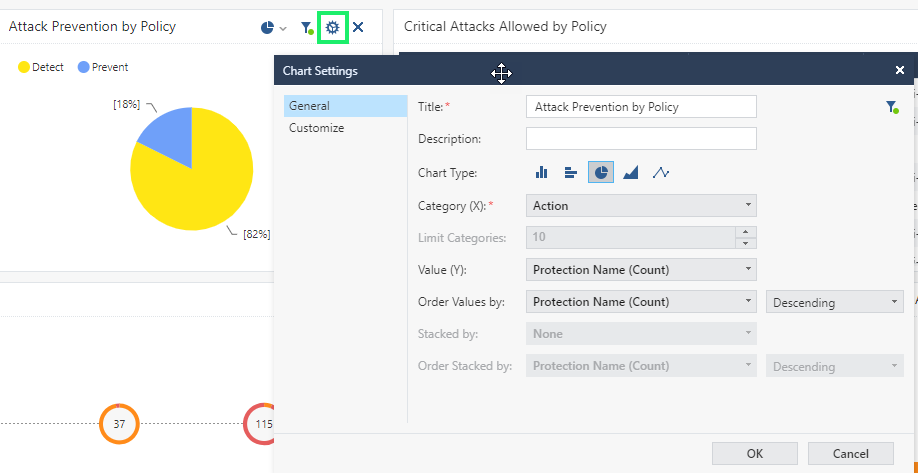Image resolution: width=918 pixels, height=473 pixels.
Task: Select the horizontal bar chart type
Action: tap(571, 172)
